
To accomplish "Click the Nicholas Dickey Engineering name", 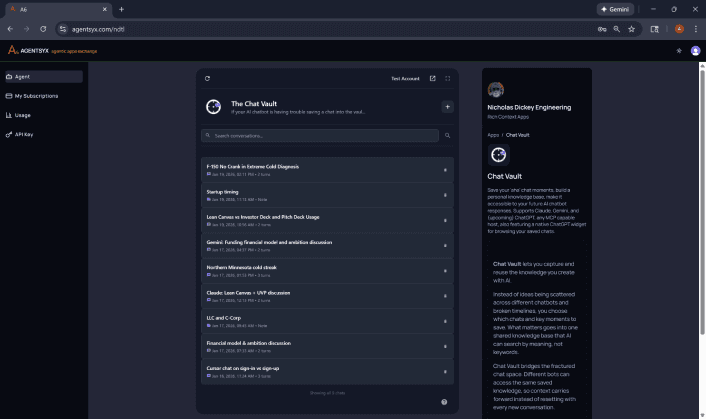I will (529, 108).
